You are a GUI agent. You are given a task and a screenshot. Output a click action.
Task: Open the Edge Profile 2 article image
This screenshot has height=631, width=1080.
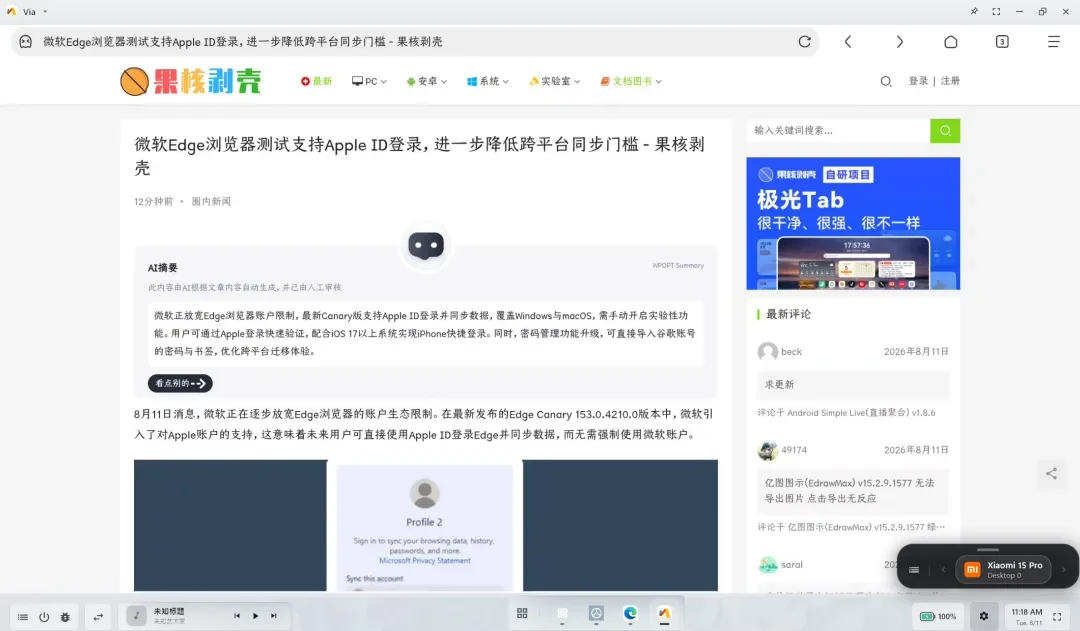click(x=426, y=526)
